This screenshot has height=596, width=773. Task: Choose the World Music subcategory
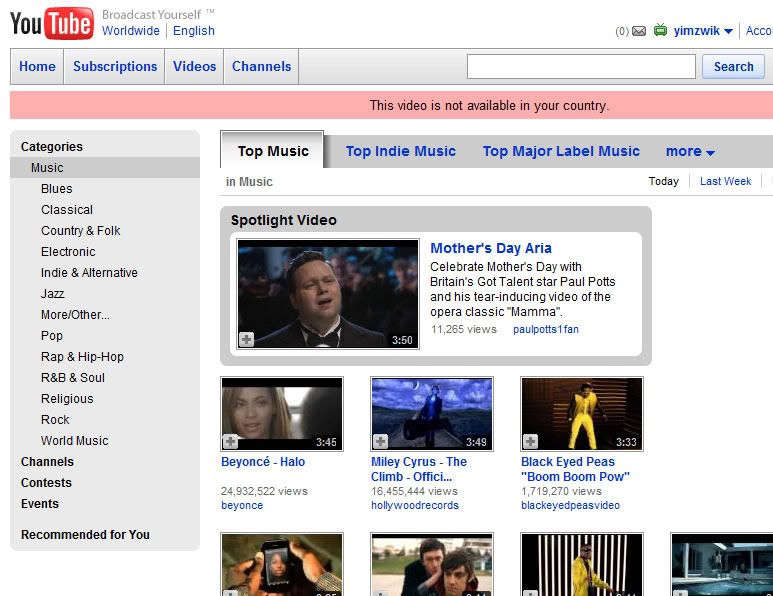click(x=75, y=441)
